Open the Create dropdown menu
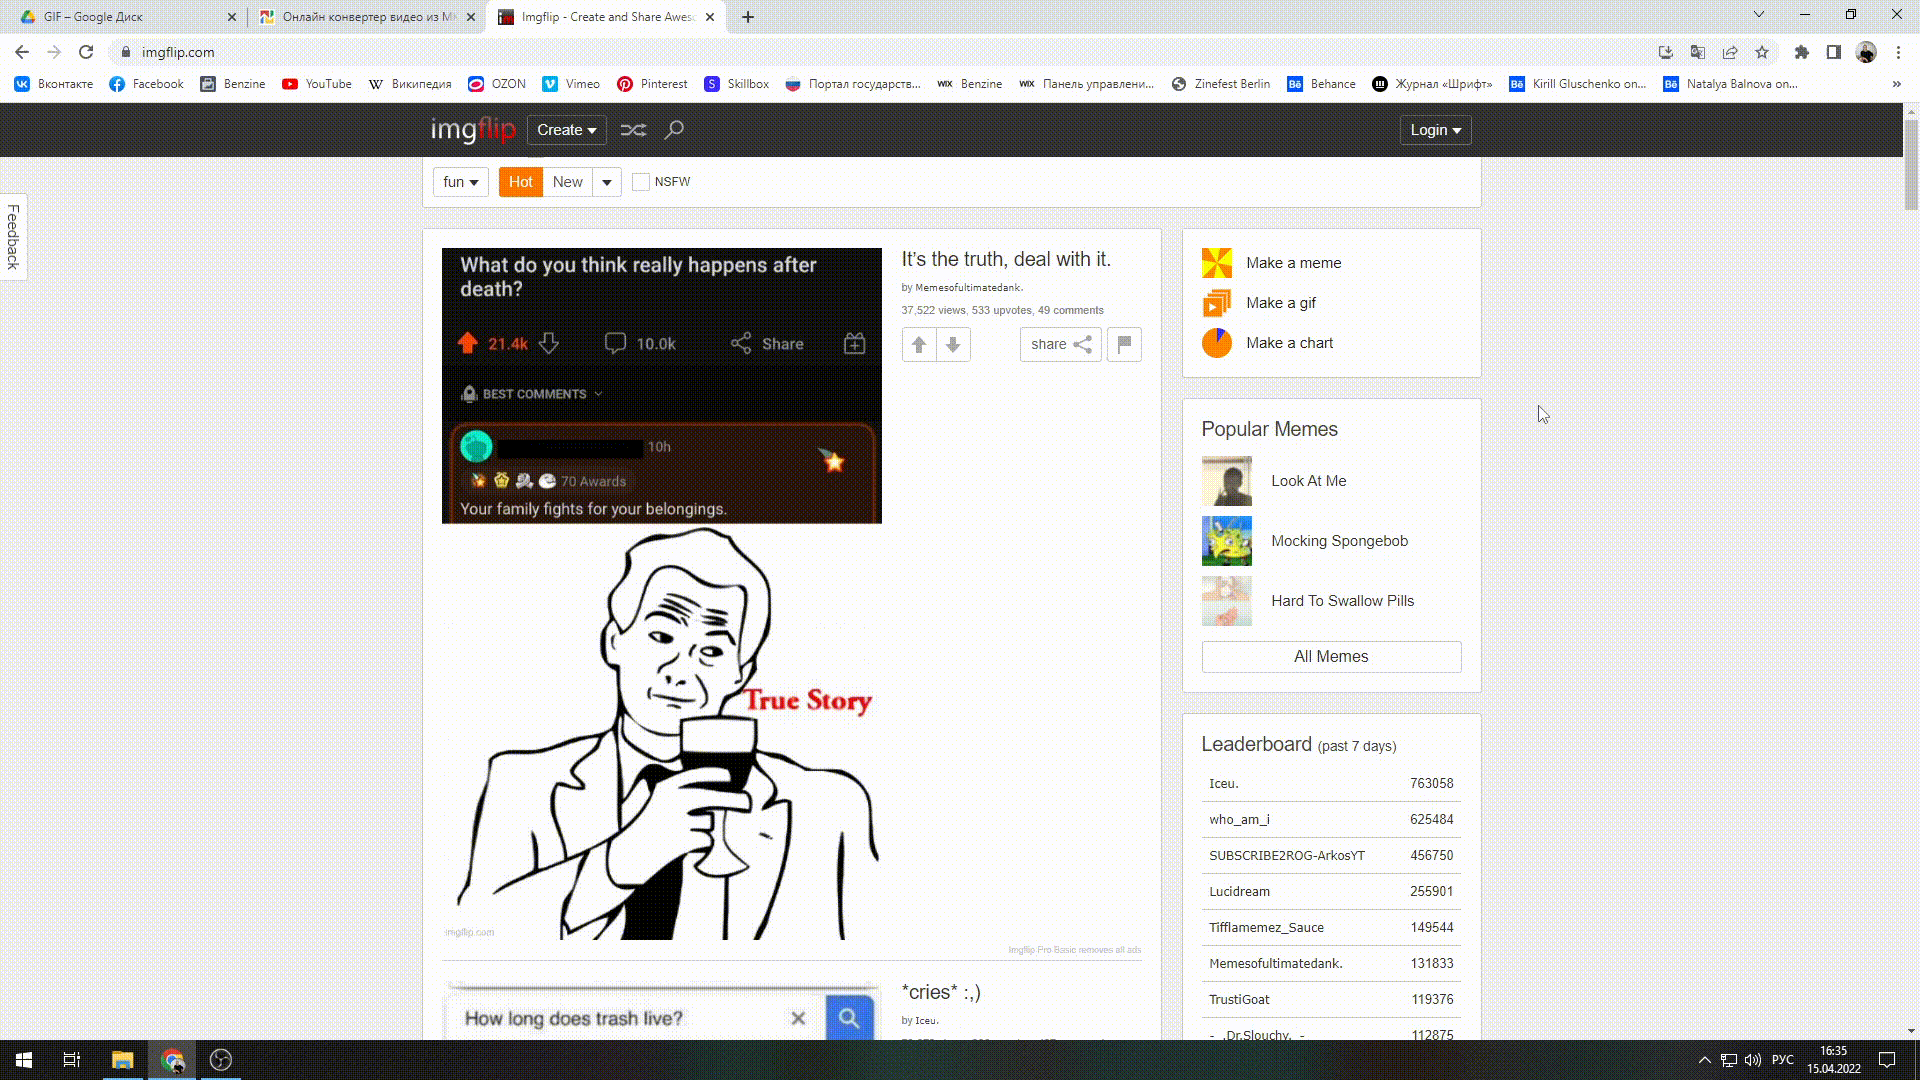 [566, 130]
